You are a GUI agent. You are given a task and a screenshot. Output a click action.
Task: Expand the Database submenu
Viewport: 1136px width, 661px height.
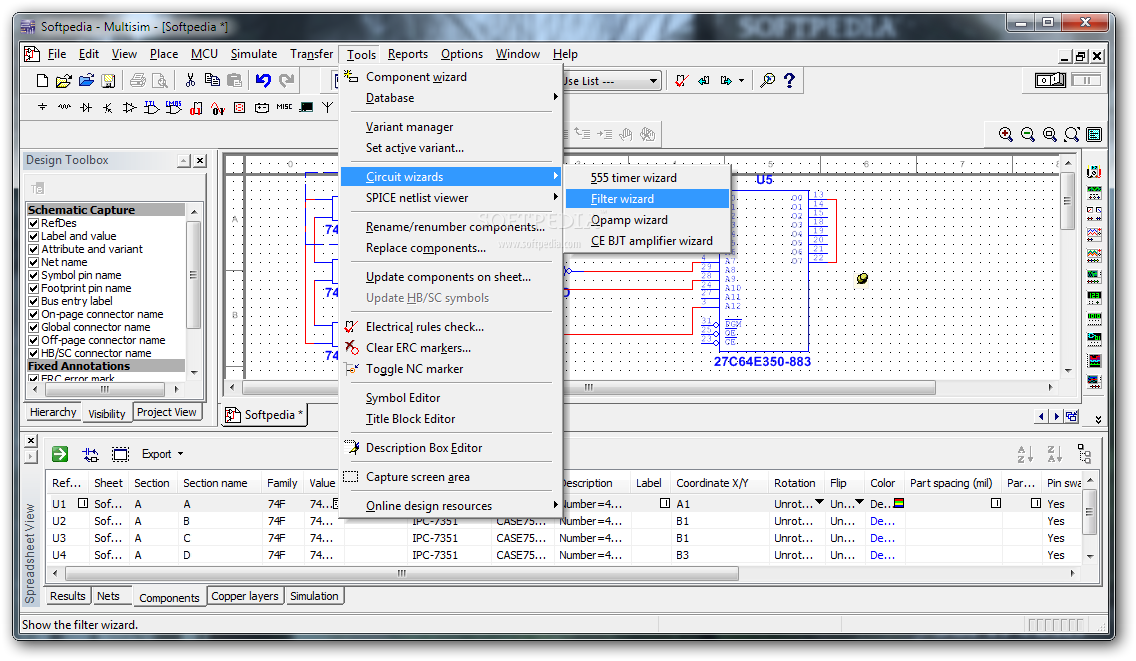[x=453, y=98]
